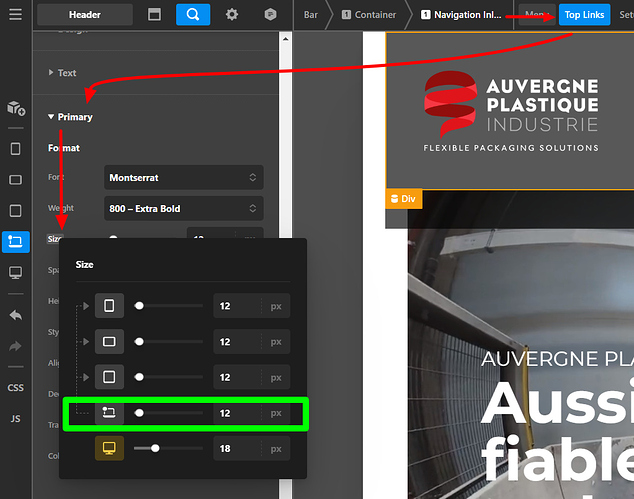This screenshot has width=634, height=499.
Task: Open the hamburger main menu
Action: (15, 15)
